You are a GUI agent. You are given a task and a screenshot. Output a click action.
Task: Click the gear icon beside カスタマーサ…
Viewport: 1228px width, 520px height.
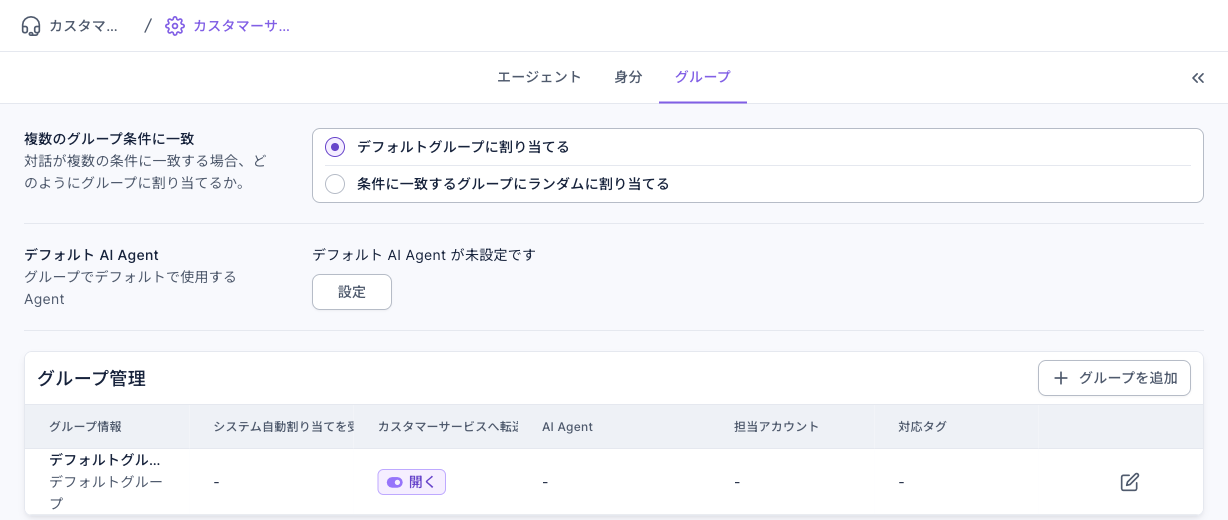click(x=175, y=26)
